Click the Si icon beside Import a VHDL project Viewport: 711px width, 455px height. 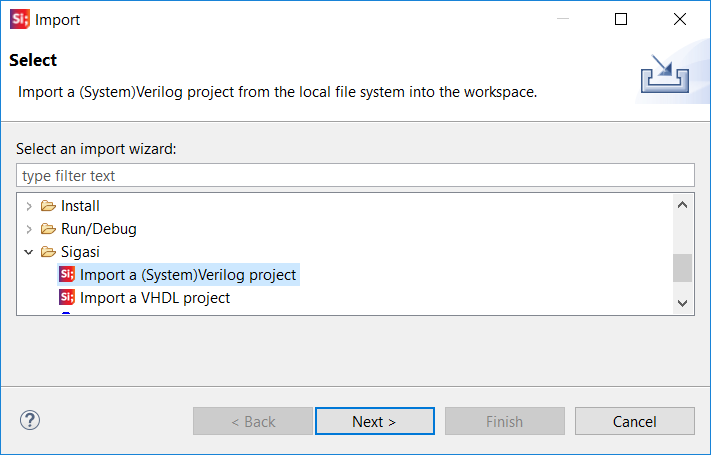[67, 297]
